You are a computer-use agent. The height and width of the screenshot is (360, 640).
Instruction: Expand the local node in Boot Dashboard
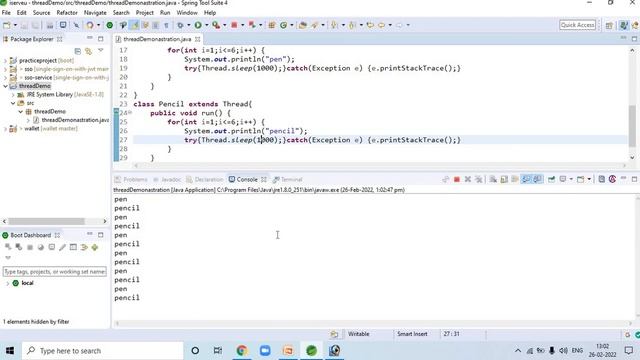(7, 283)
